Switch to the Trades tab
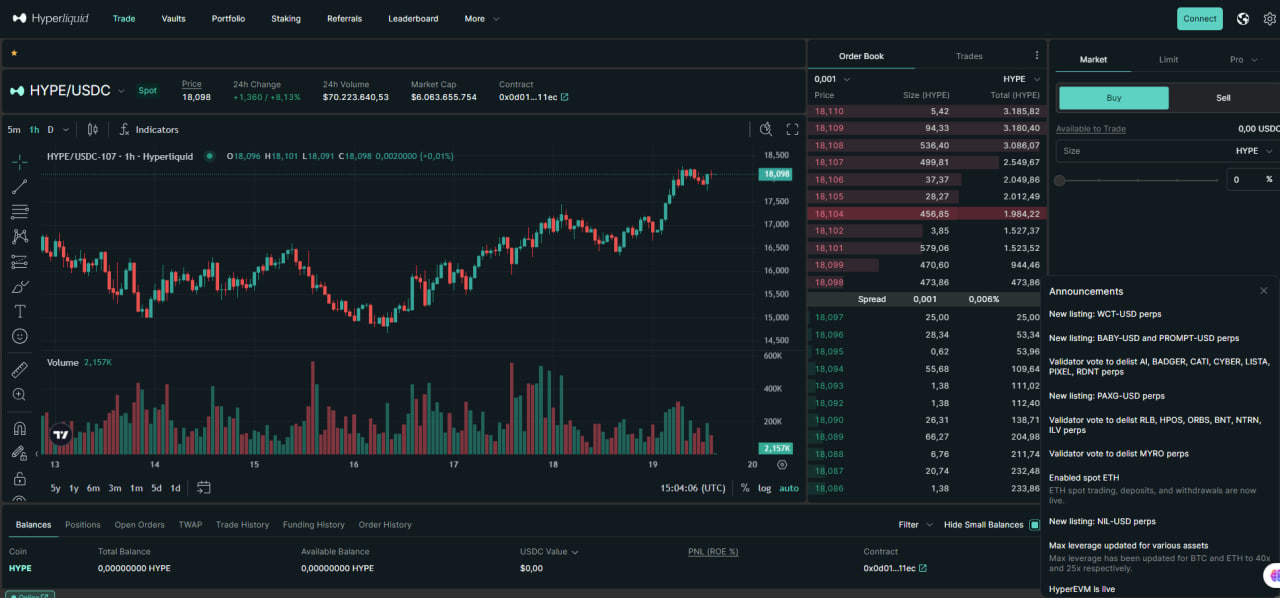The height and width of the screenshot is (598, 1280). click(968, 56)
